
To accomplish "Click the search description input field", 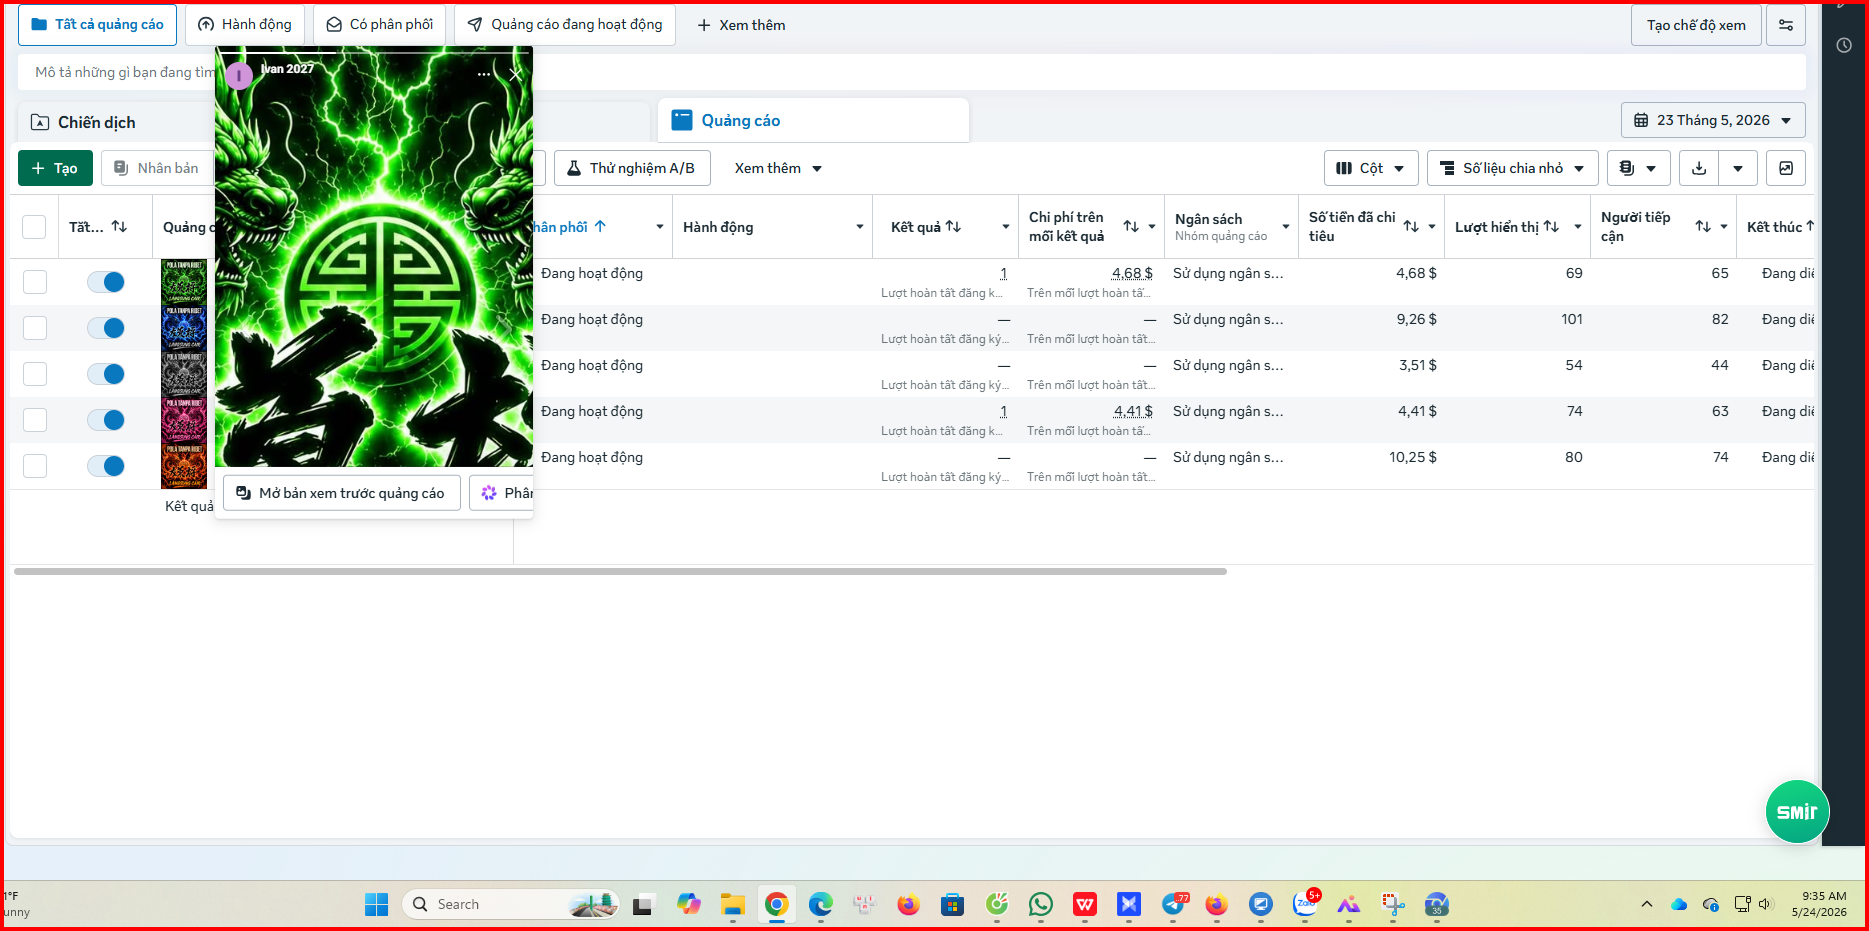I will click(912, 72).
